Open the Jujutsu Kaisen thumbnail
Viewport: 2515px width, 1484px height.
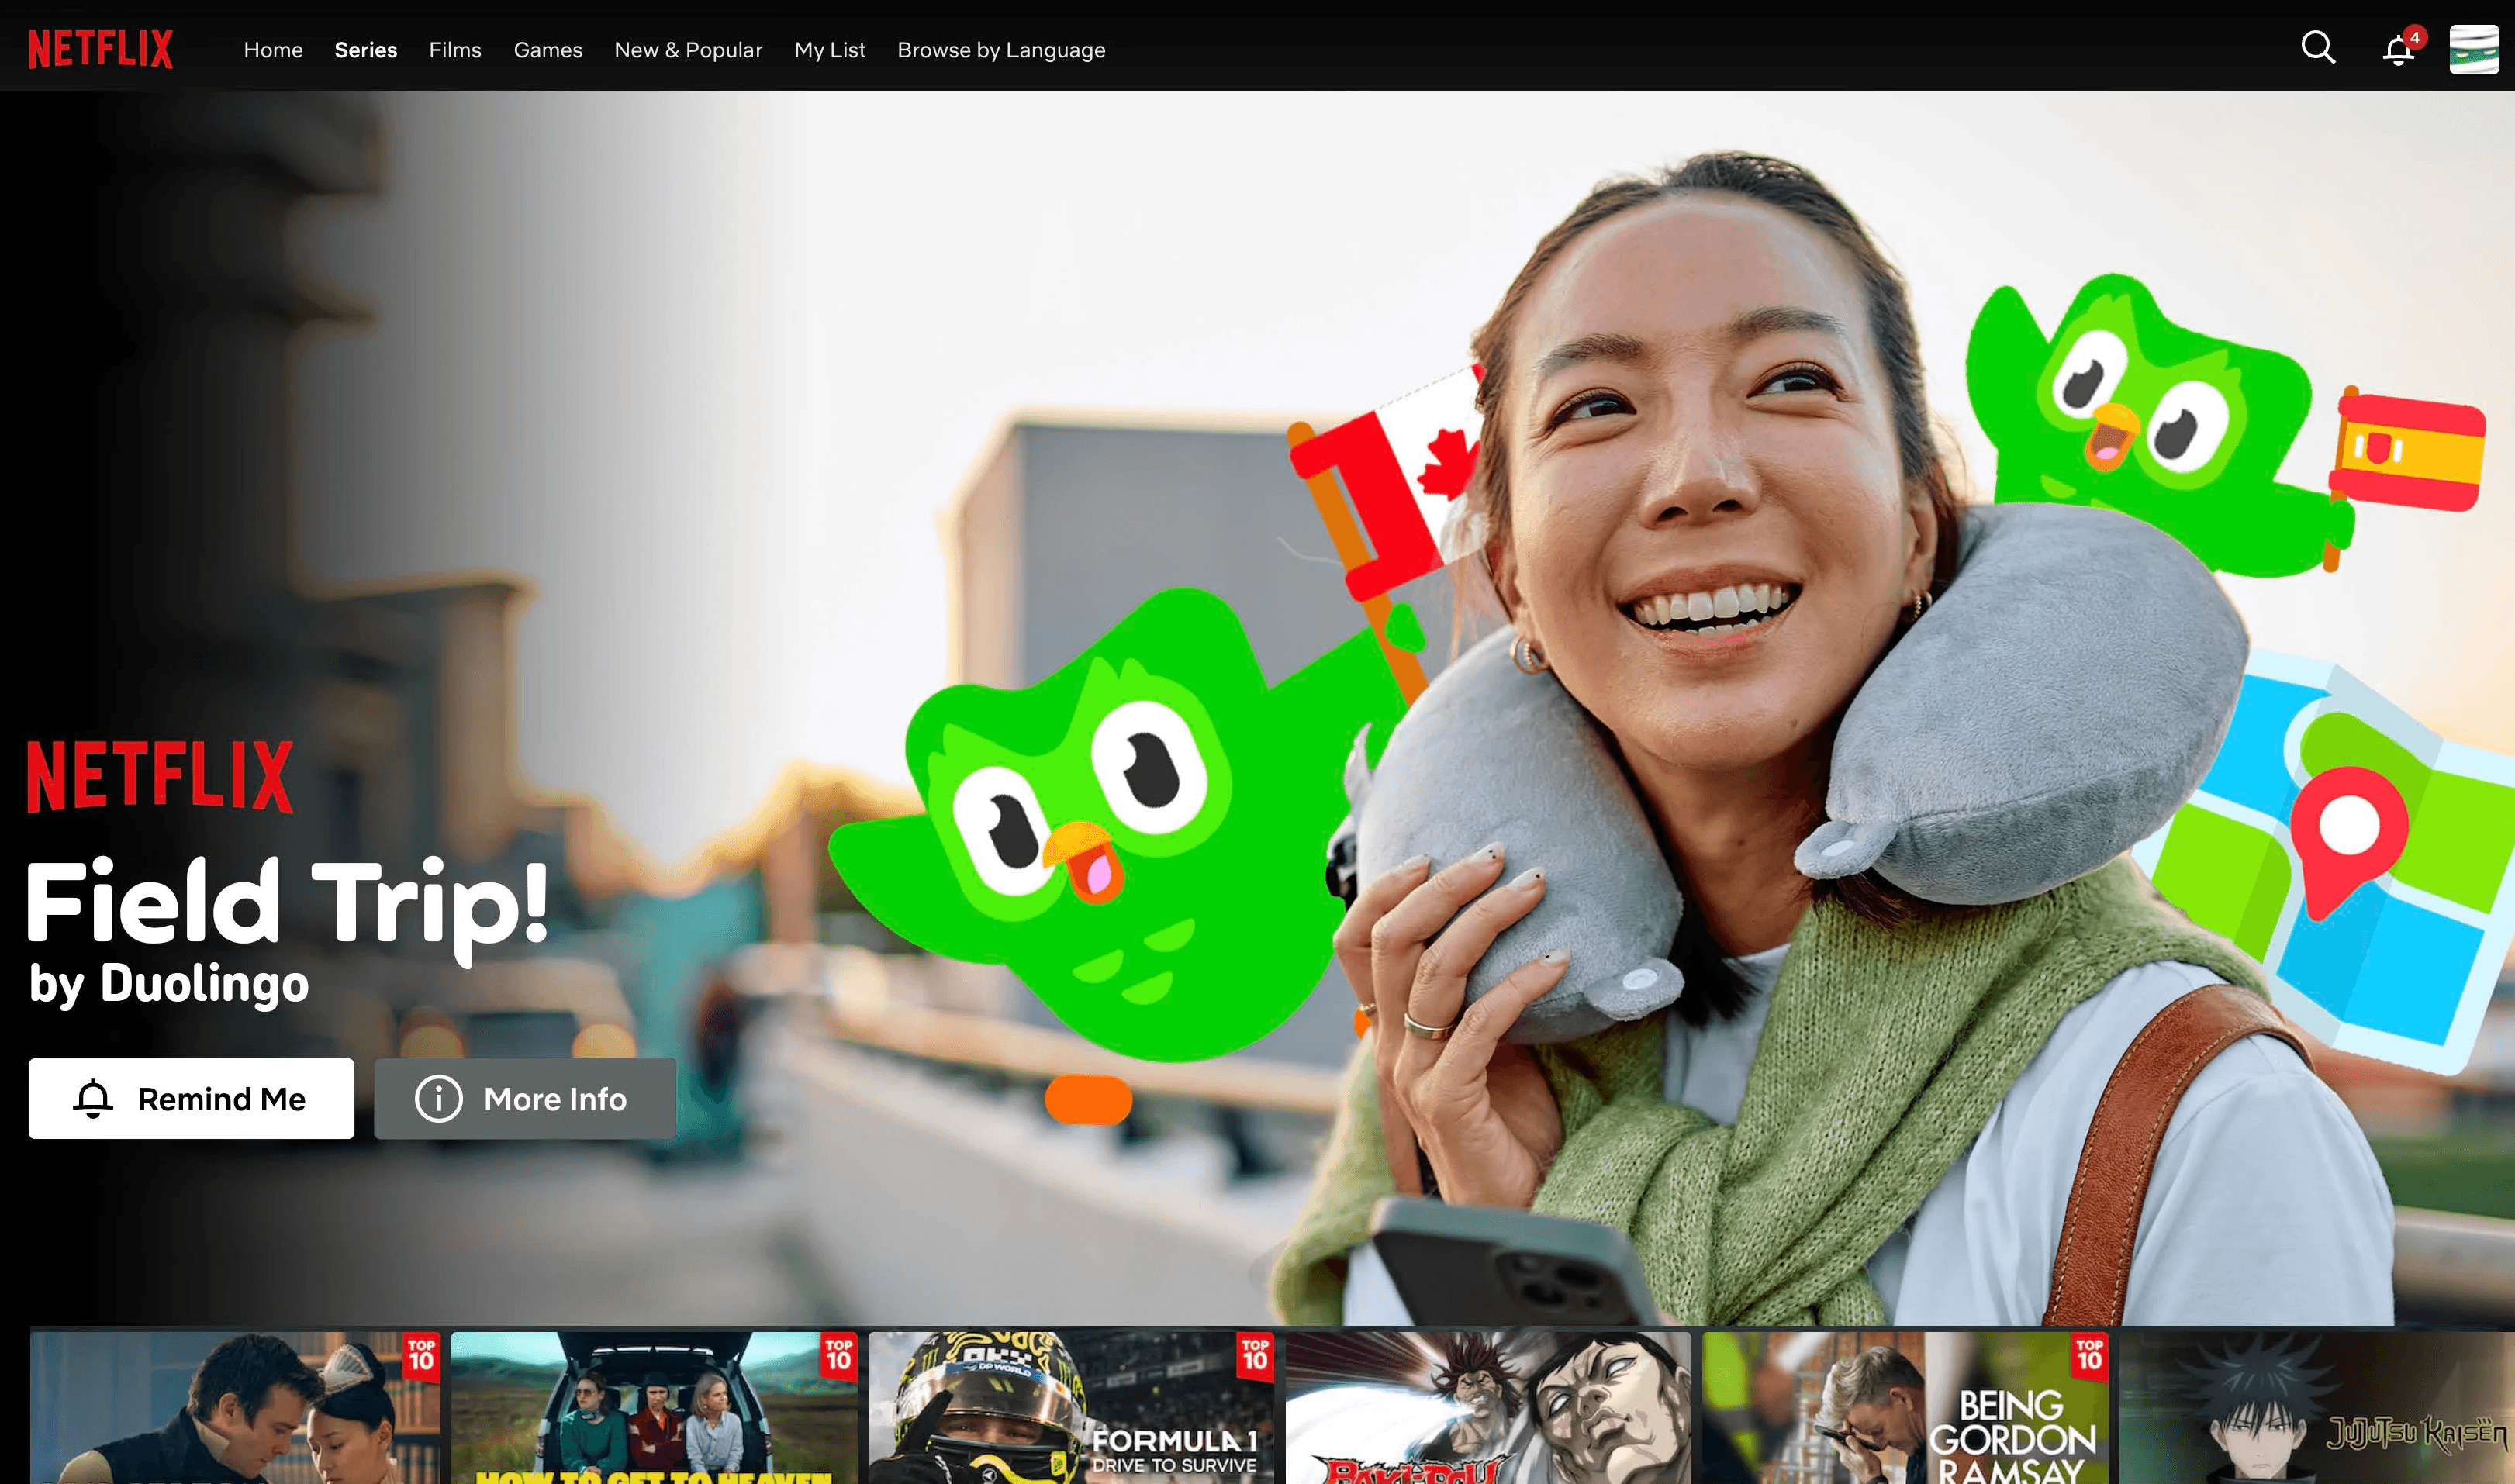click(2317, 1407)
